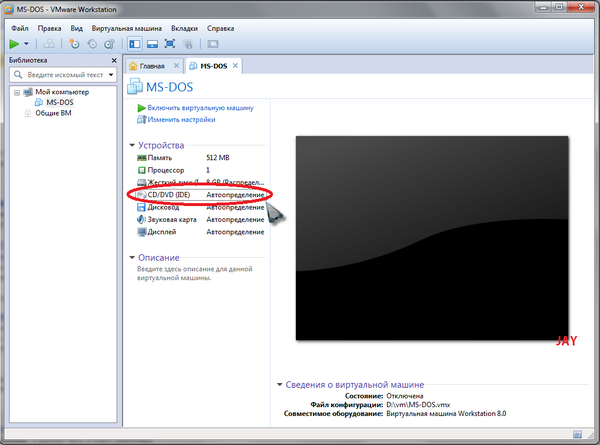Open the Правка menu
The width and height of the screenshot is (600, 445).
49,28
